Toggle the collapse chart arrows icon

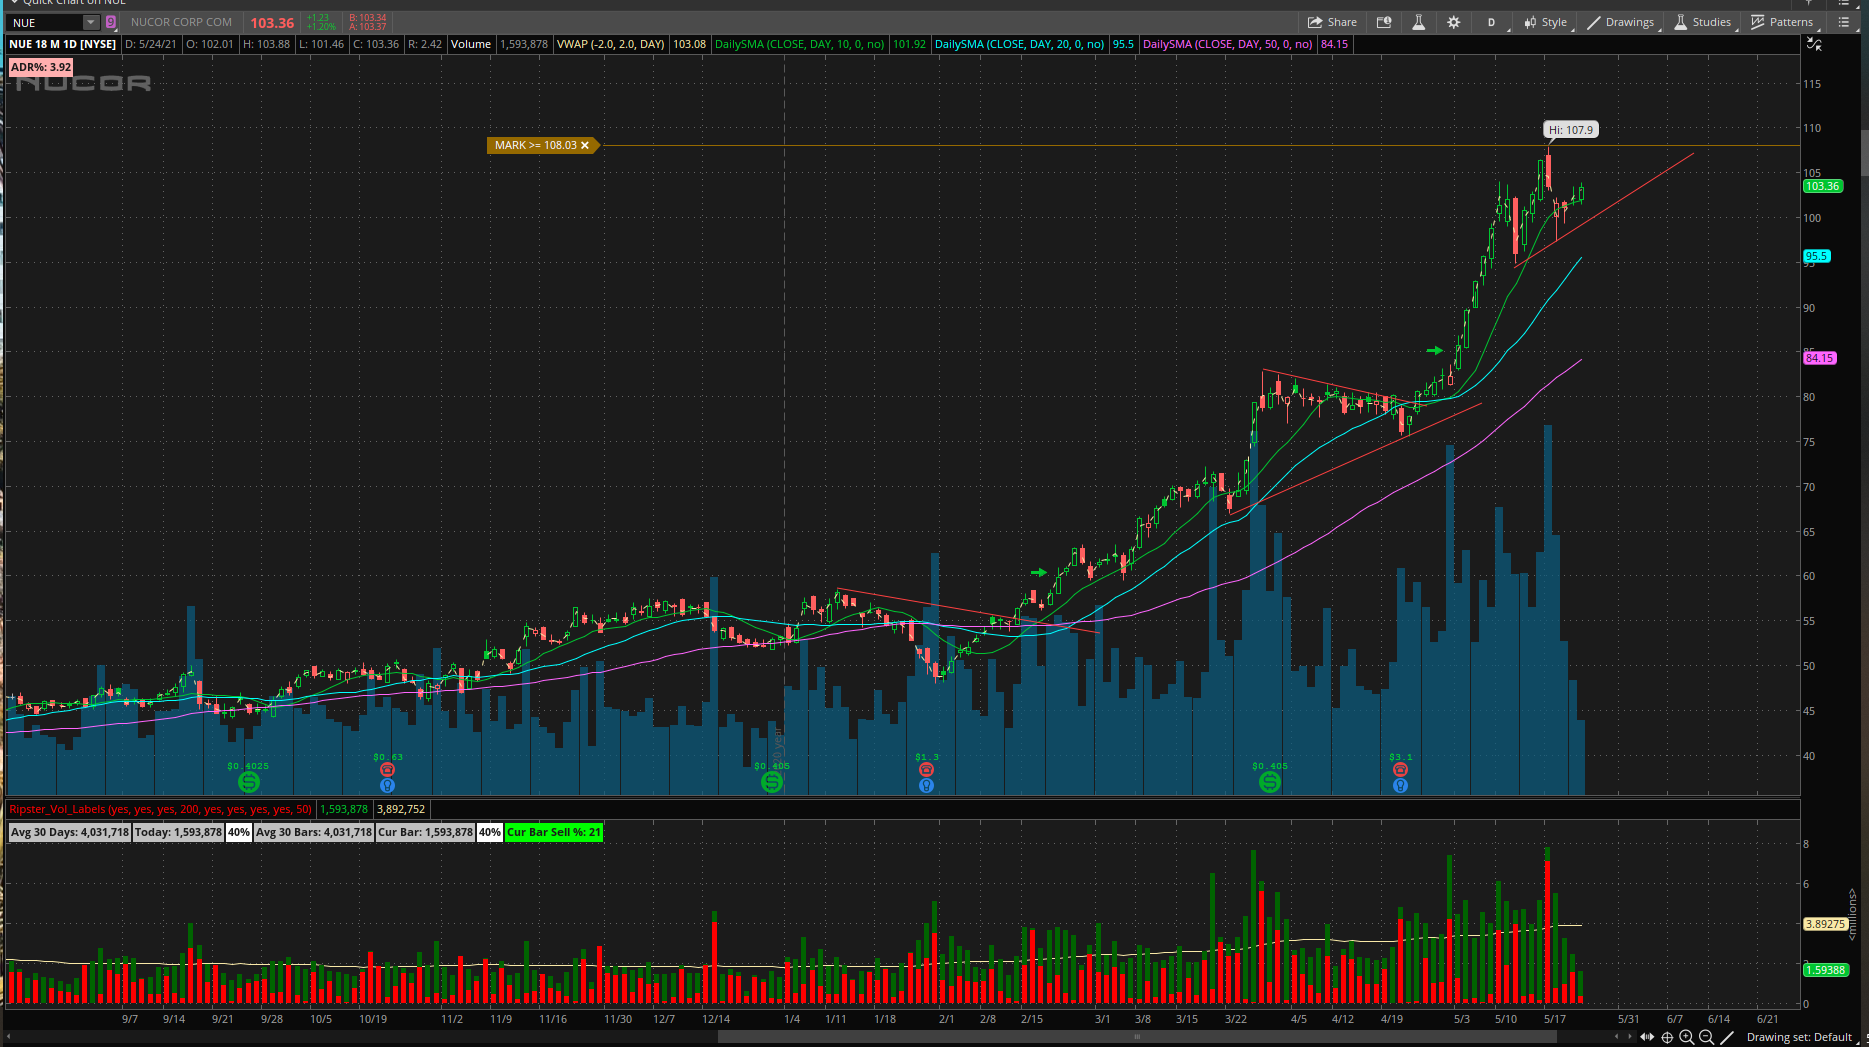click(1814, 44)
